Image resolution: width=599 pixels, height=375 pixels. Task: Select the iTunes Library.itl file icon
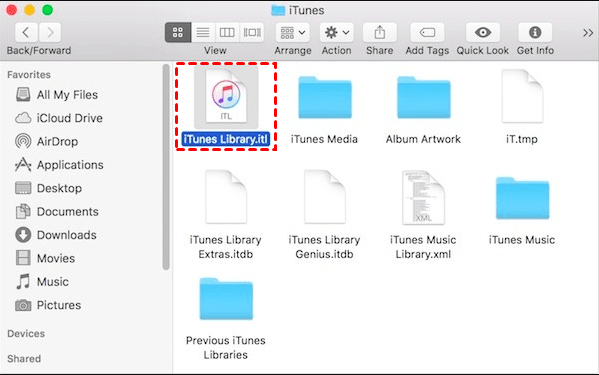click(226, 96)
